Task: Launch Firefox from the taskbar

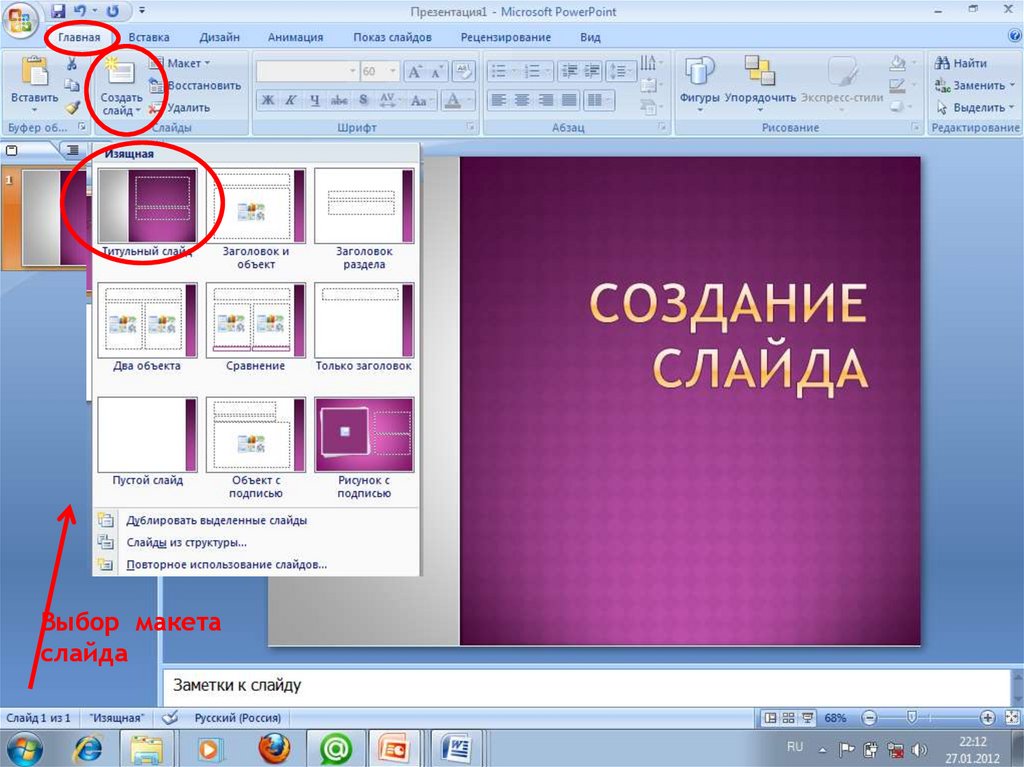Action: point(273,747)
